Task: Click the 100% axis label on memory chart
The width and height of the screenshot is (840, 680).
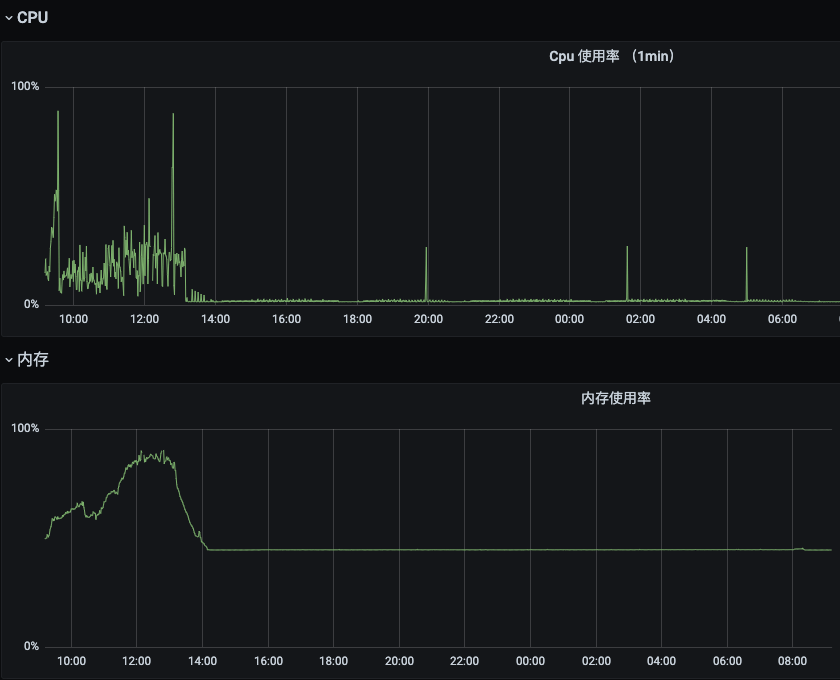Action: click(25, 428)
